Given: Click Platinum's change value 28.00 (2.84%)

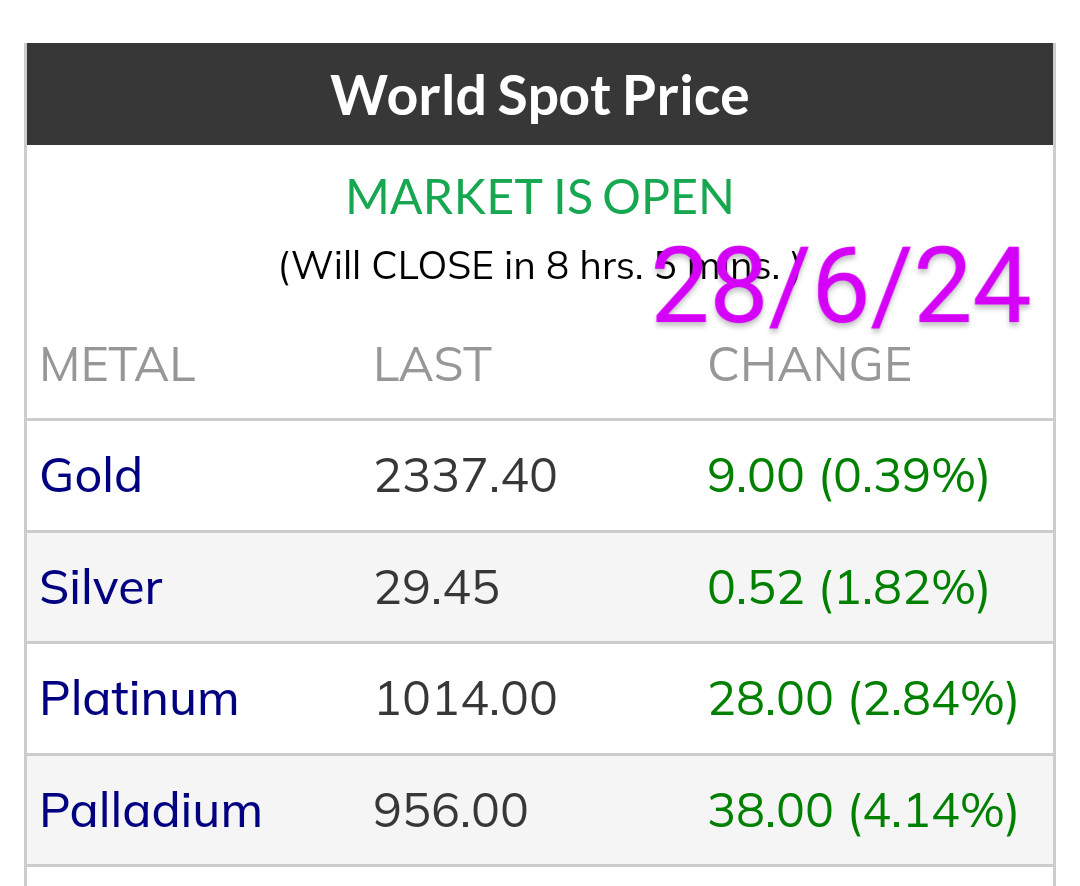Looking at the screenshot, I should (863, 699).
